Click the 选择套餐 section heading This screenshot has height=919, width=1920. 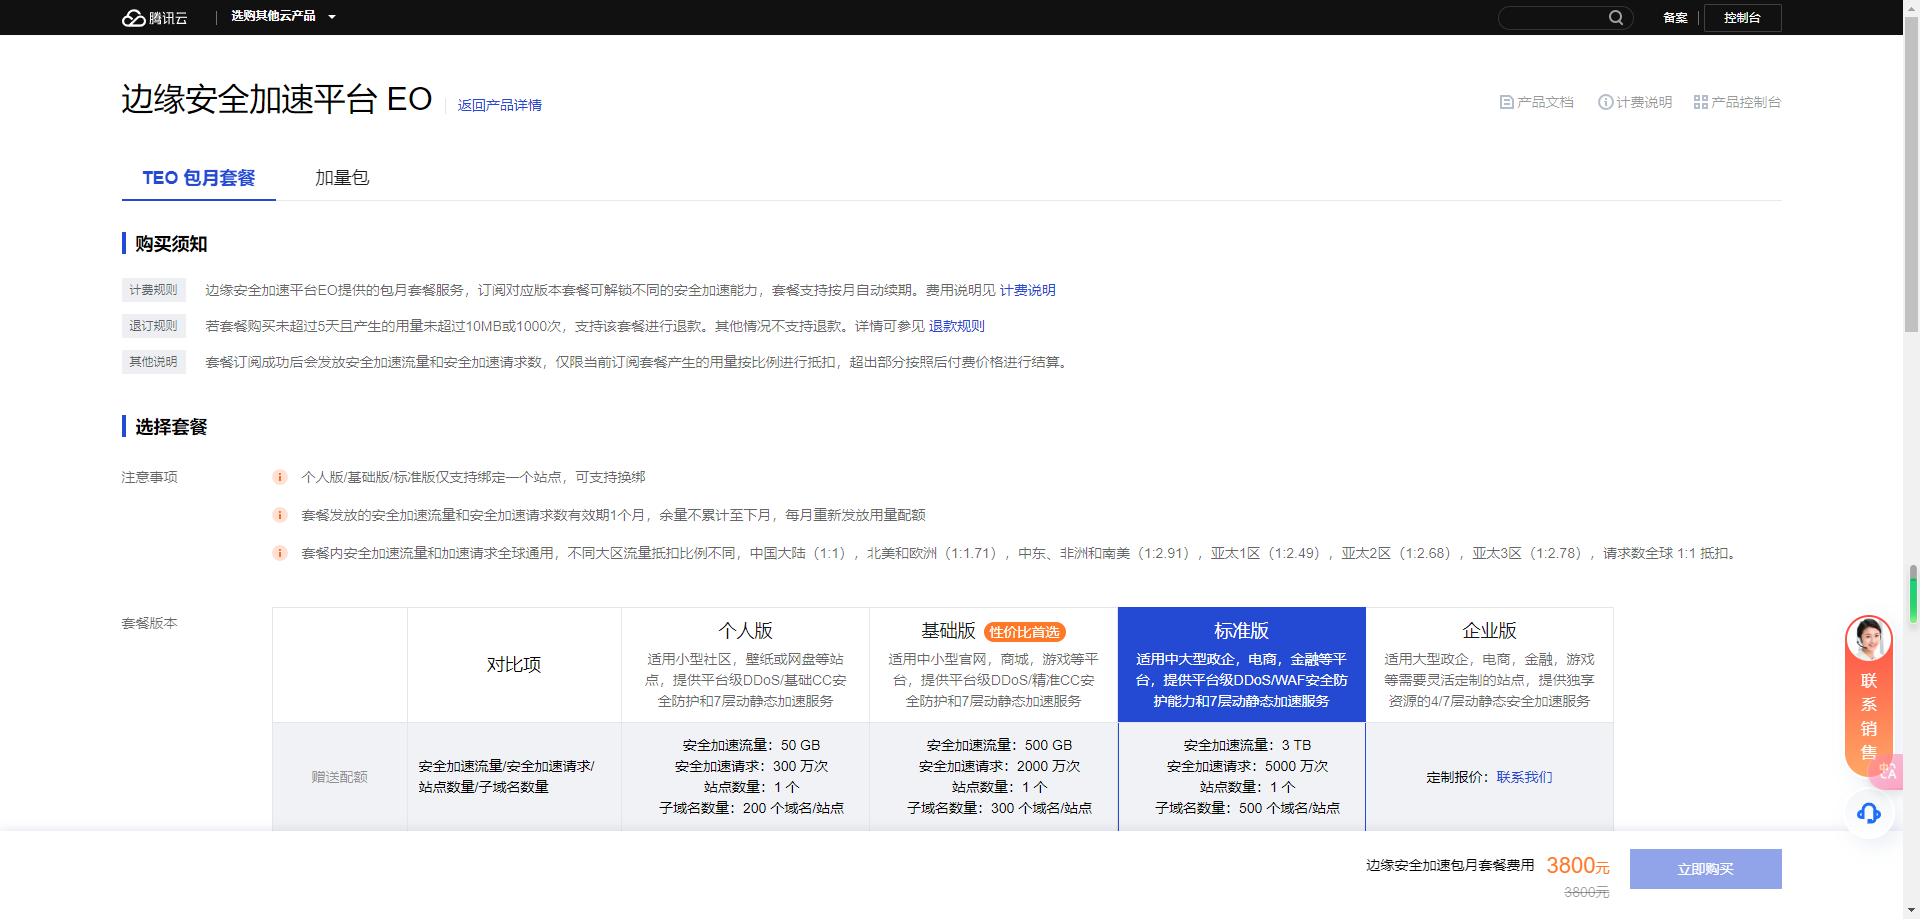(x=171, y=427)
